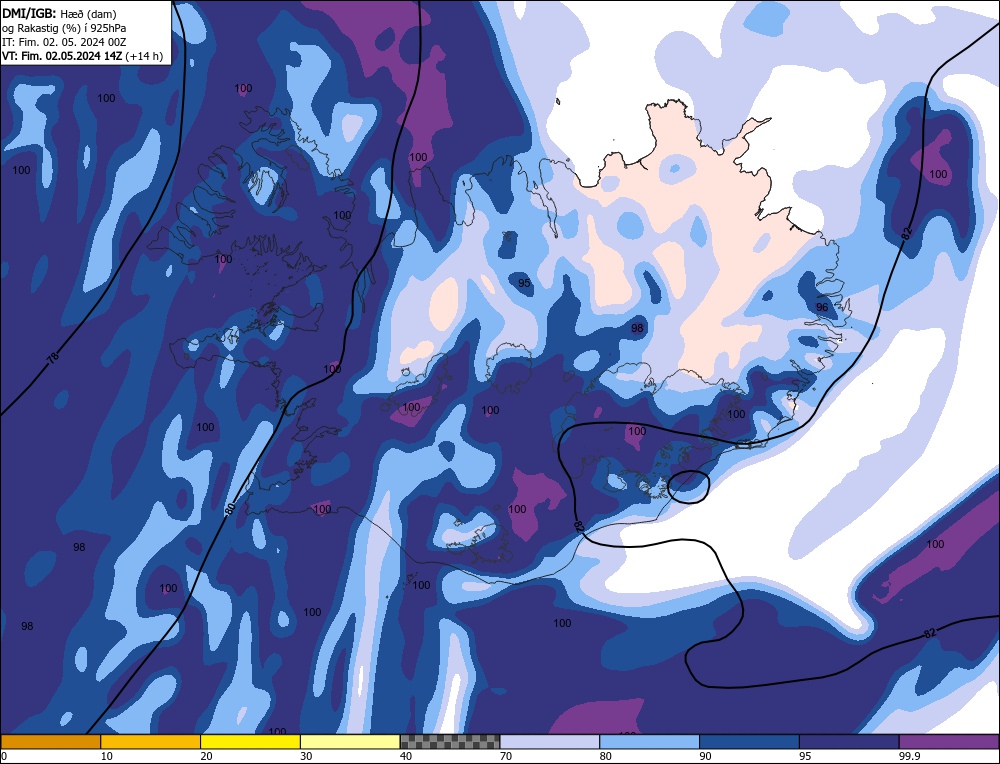Click the dark orange 0–10 legend swatch

click(x=50, y=742)
